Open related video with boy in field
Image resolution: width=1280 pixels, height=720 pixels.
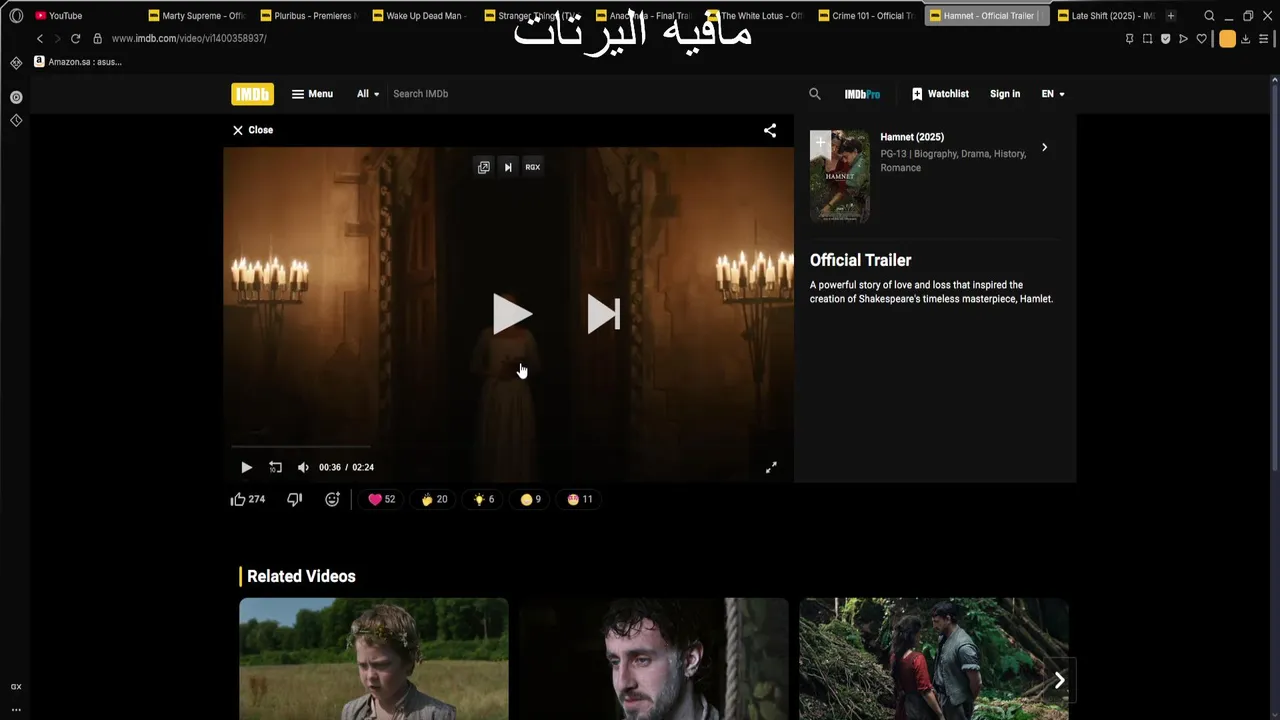[x=374, y=658]
